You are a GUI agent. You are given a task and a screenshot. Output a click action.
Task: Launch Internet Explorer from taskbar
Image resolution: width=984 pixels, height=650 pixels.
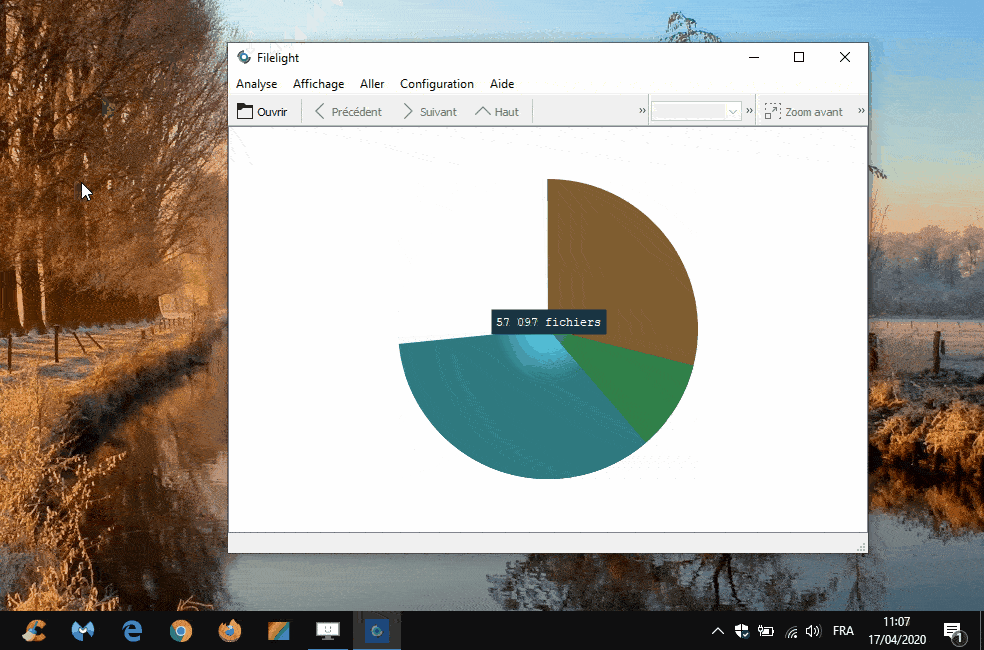(x=132, y=631)
